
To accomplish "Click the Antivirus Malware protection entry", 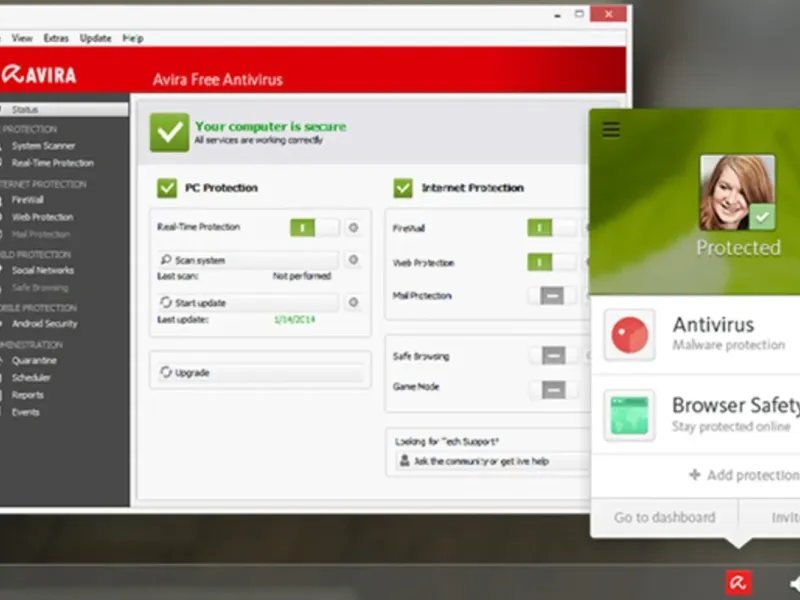I will coord(695,335).
